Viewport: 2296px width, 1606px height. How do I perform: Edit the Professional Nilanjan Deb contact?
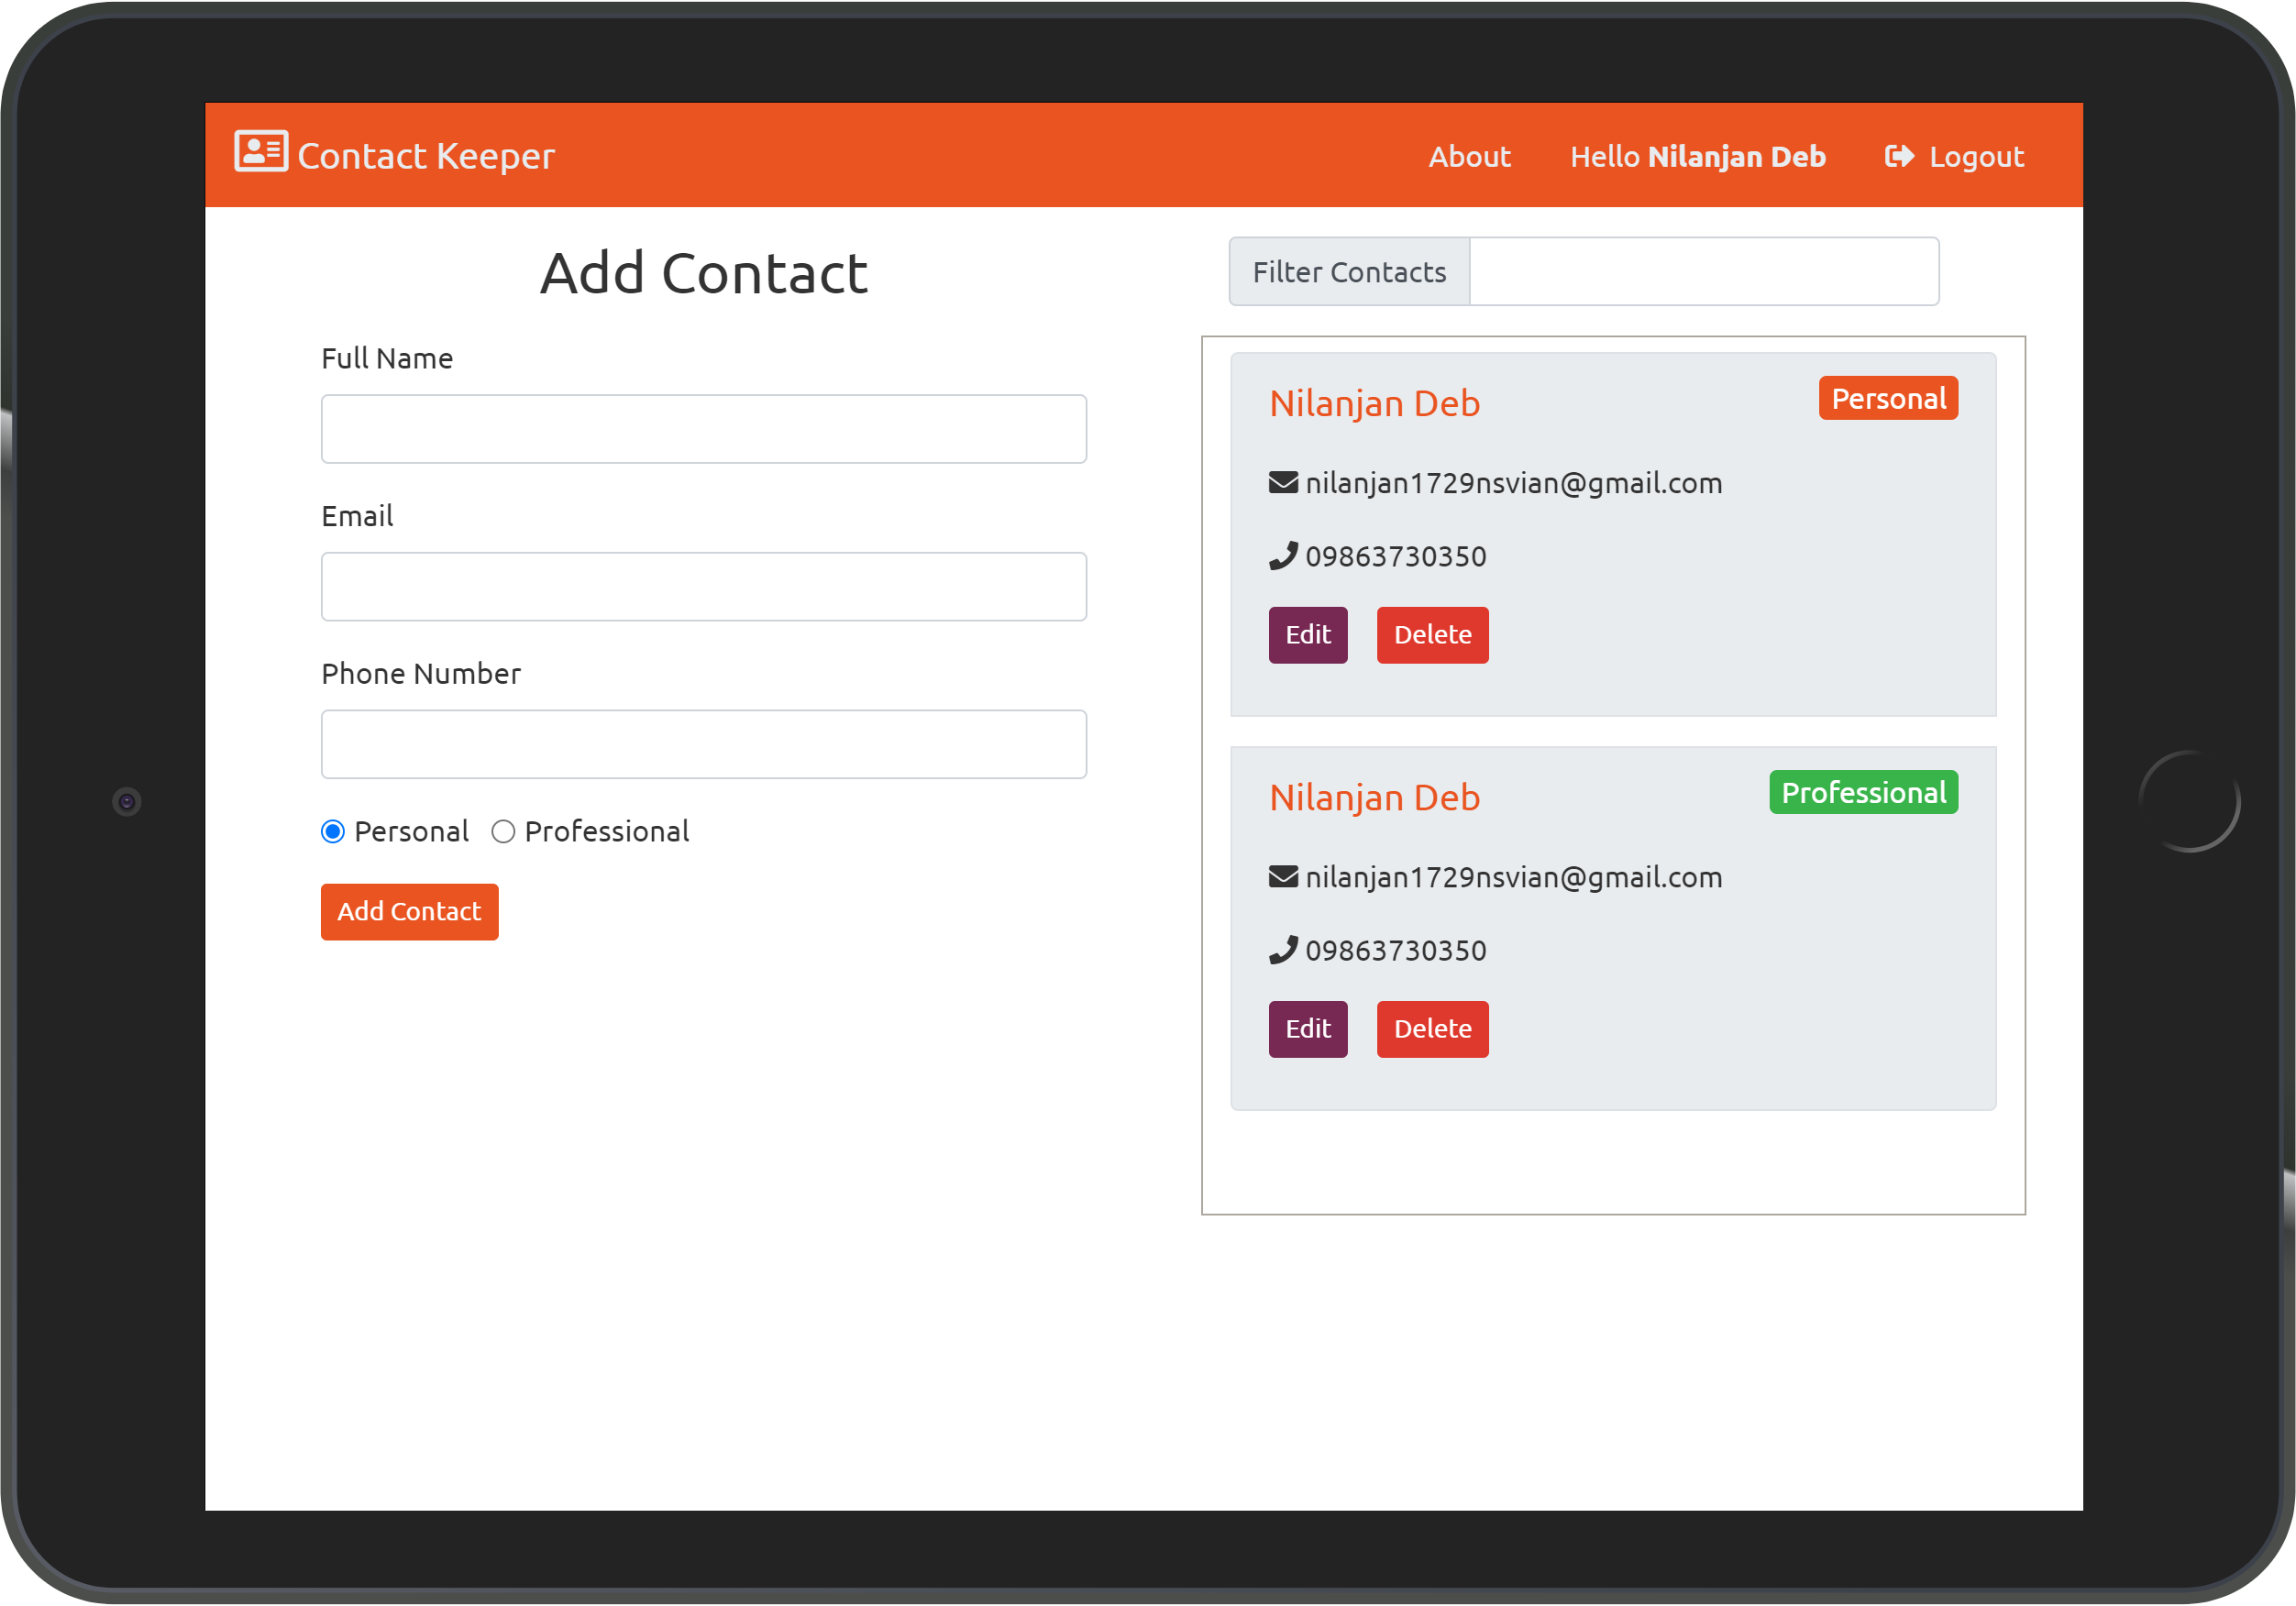1307,1029
